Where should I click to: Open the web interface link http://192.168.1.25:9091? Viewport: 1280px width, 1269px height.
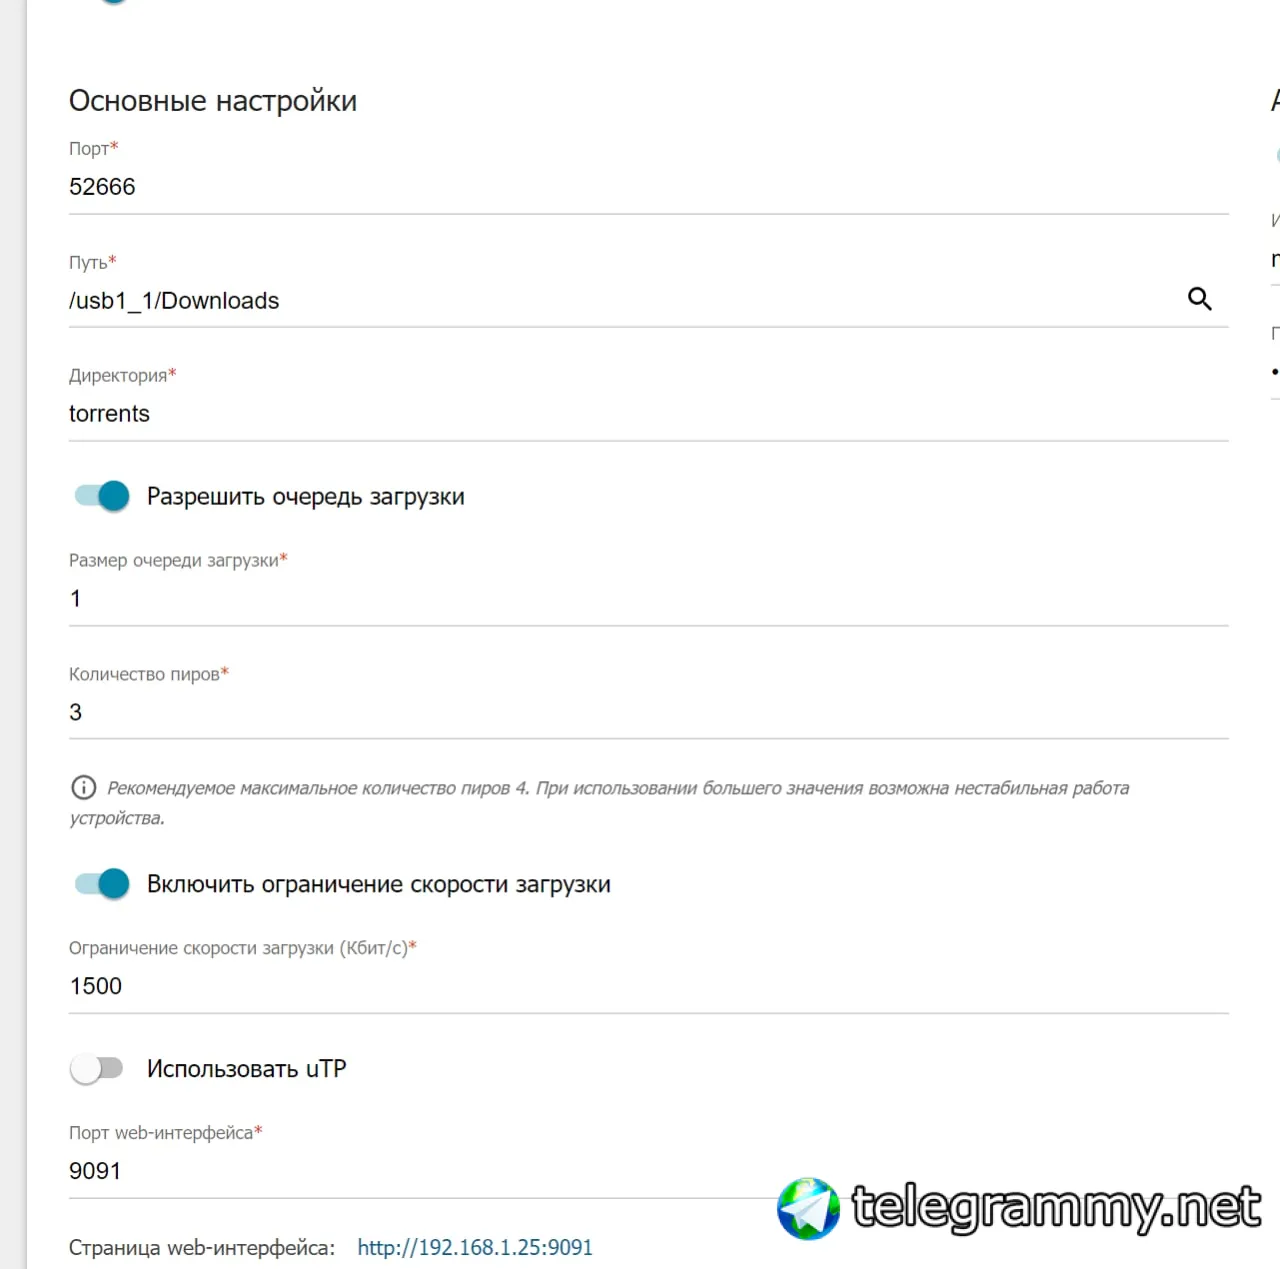475,1248
